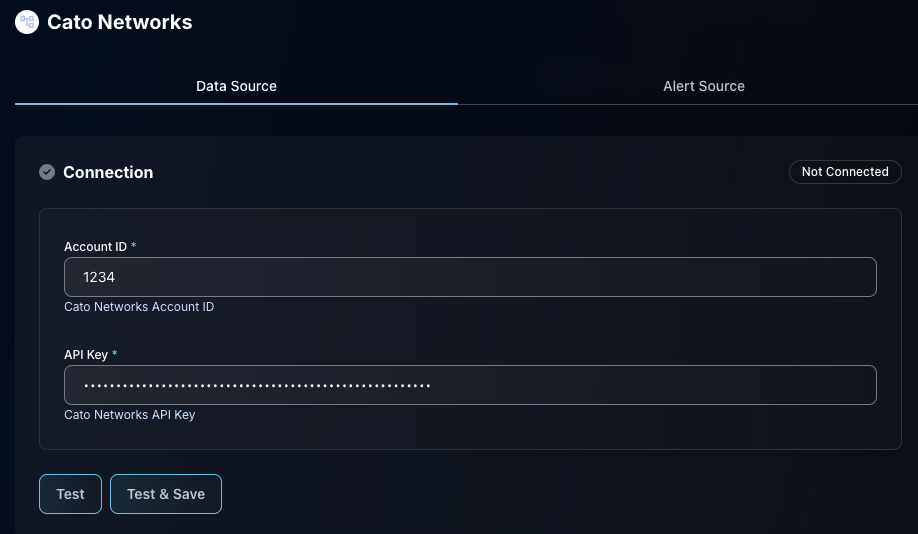Click the Cato Networks logo icon
This screenshot has height=534, width=918.
(x=27, y=21)
